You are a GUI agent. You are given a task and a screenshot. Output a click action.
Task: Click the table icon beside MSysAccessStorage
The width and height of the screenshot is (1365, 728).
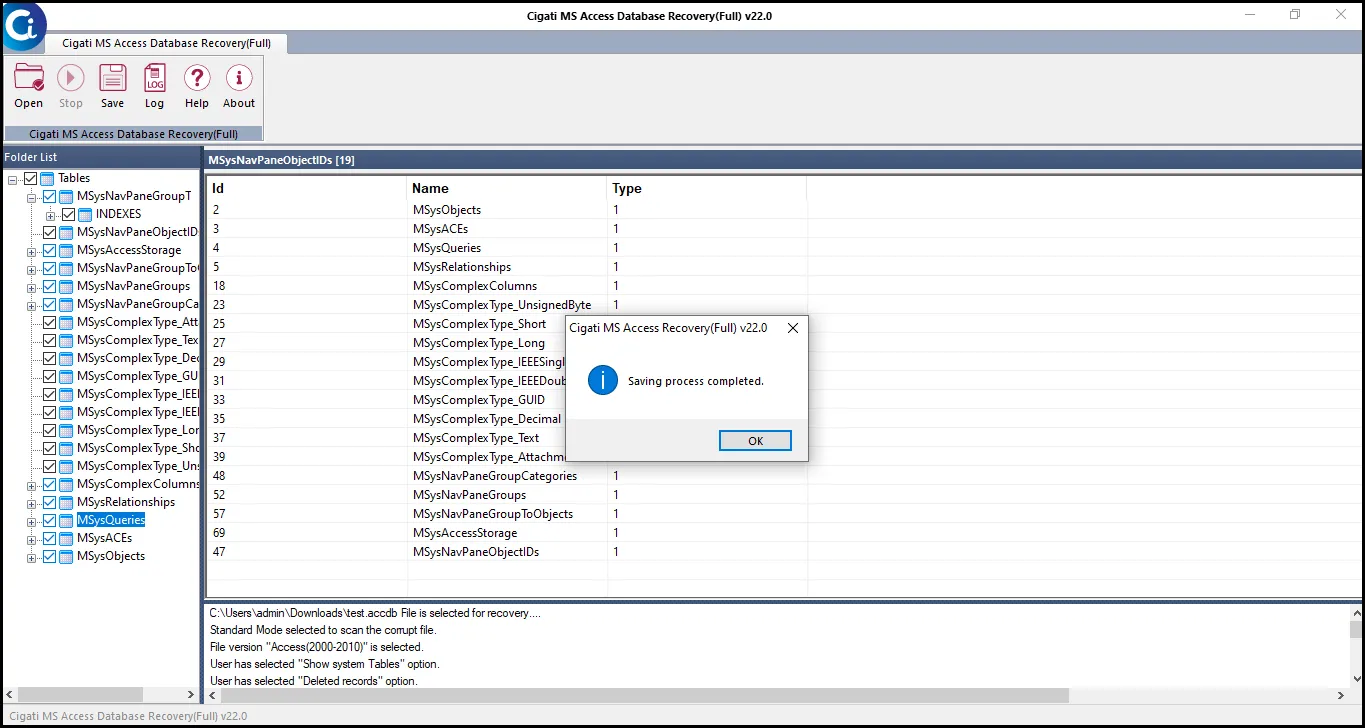(x=66, y=250)
